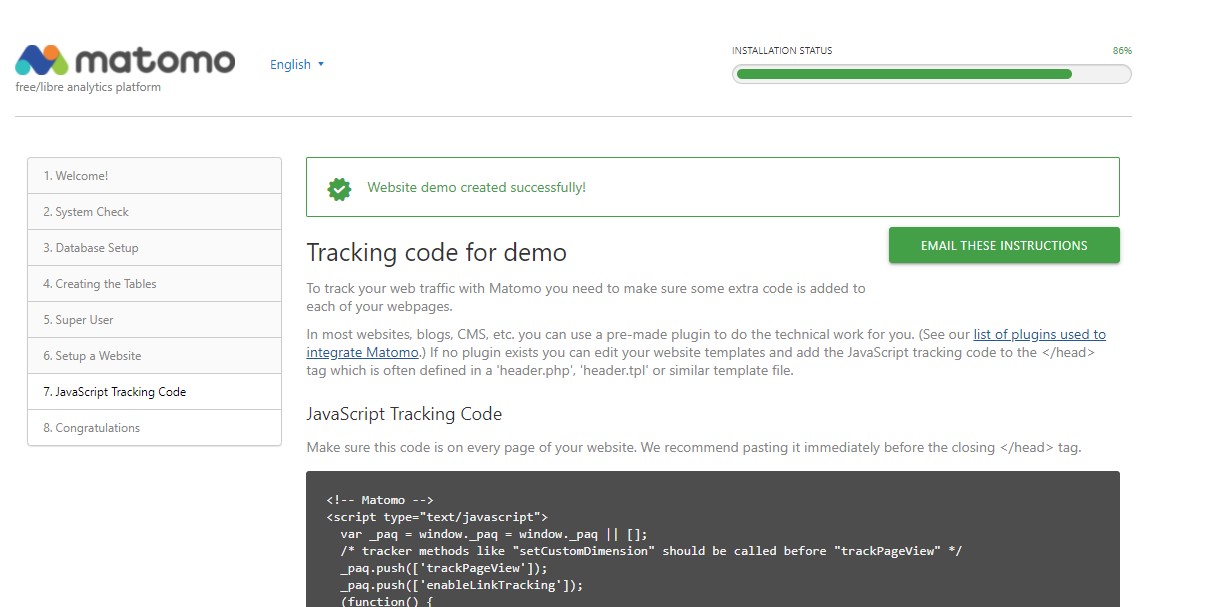Click the 'Tracking code for demo' heading
1205x607 pixels.
[x=436, y=252]
